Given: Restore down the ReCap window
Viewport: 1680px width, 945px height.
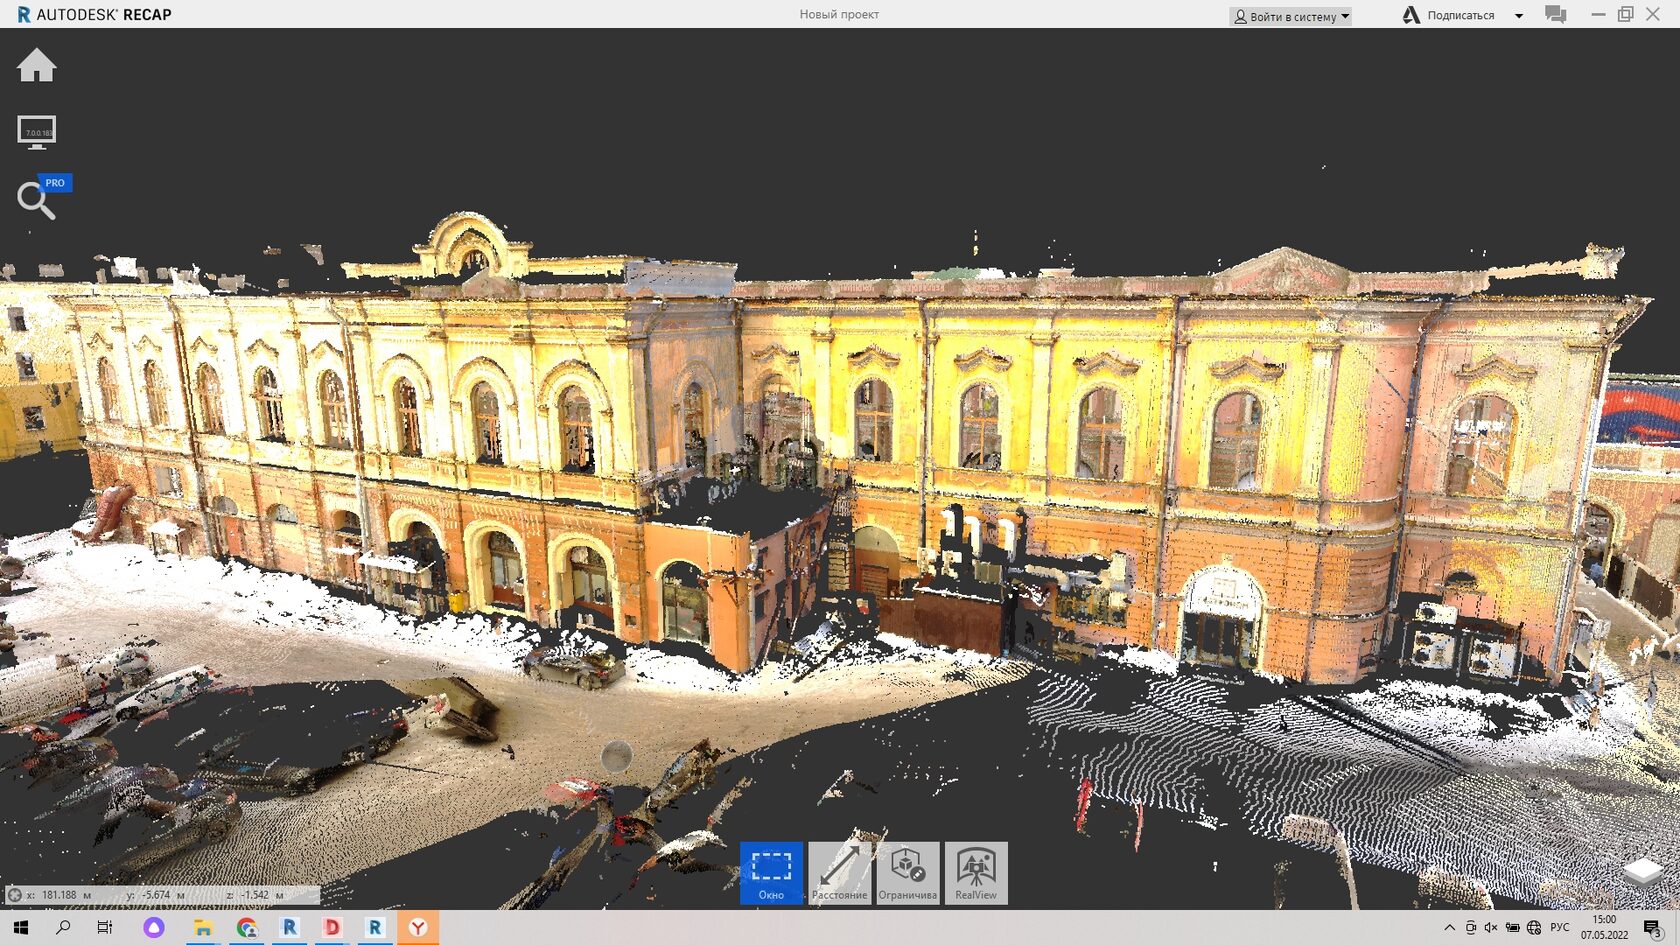Looking at the screenshot, I should [x=1626, y=14].
